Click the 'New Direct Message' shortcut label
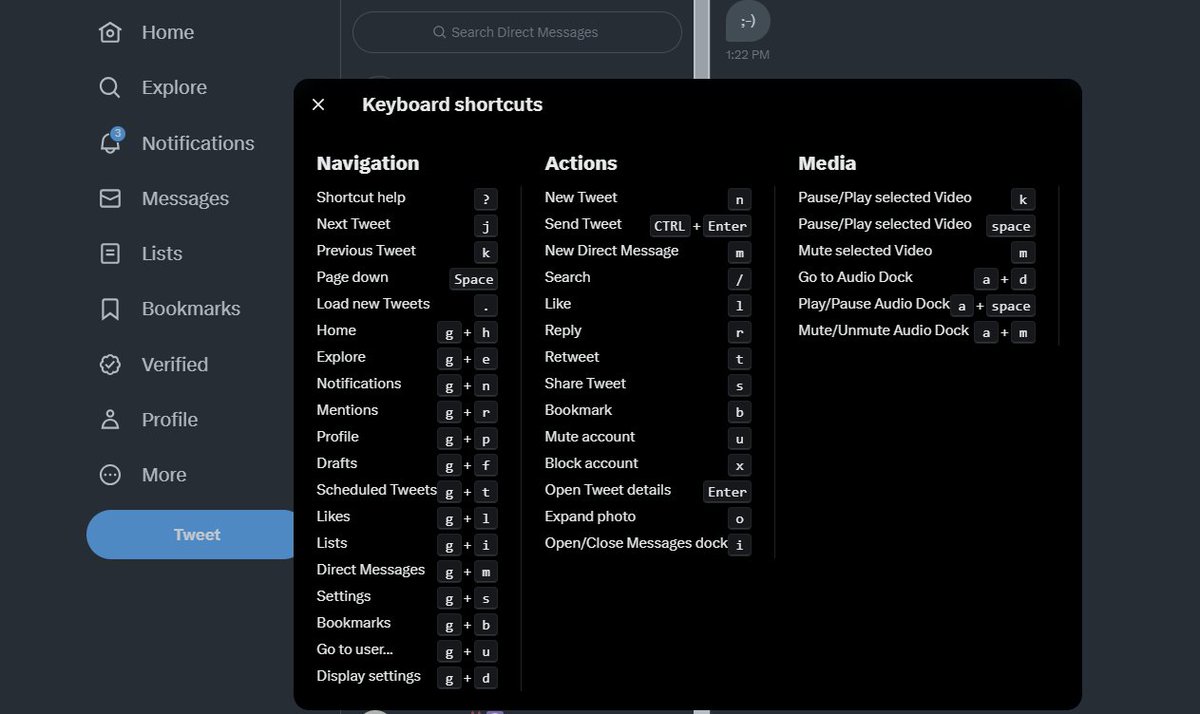Image resolution: width=1200 pixels, height=714 pixels. point(612,251)
